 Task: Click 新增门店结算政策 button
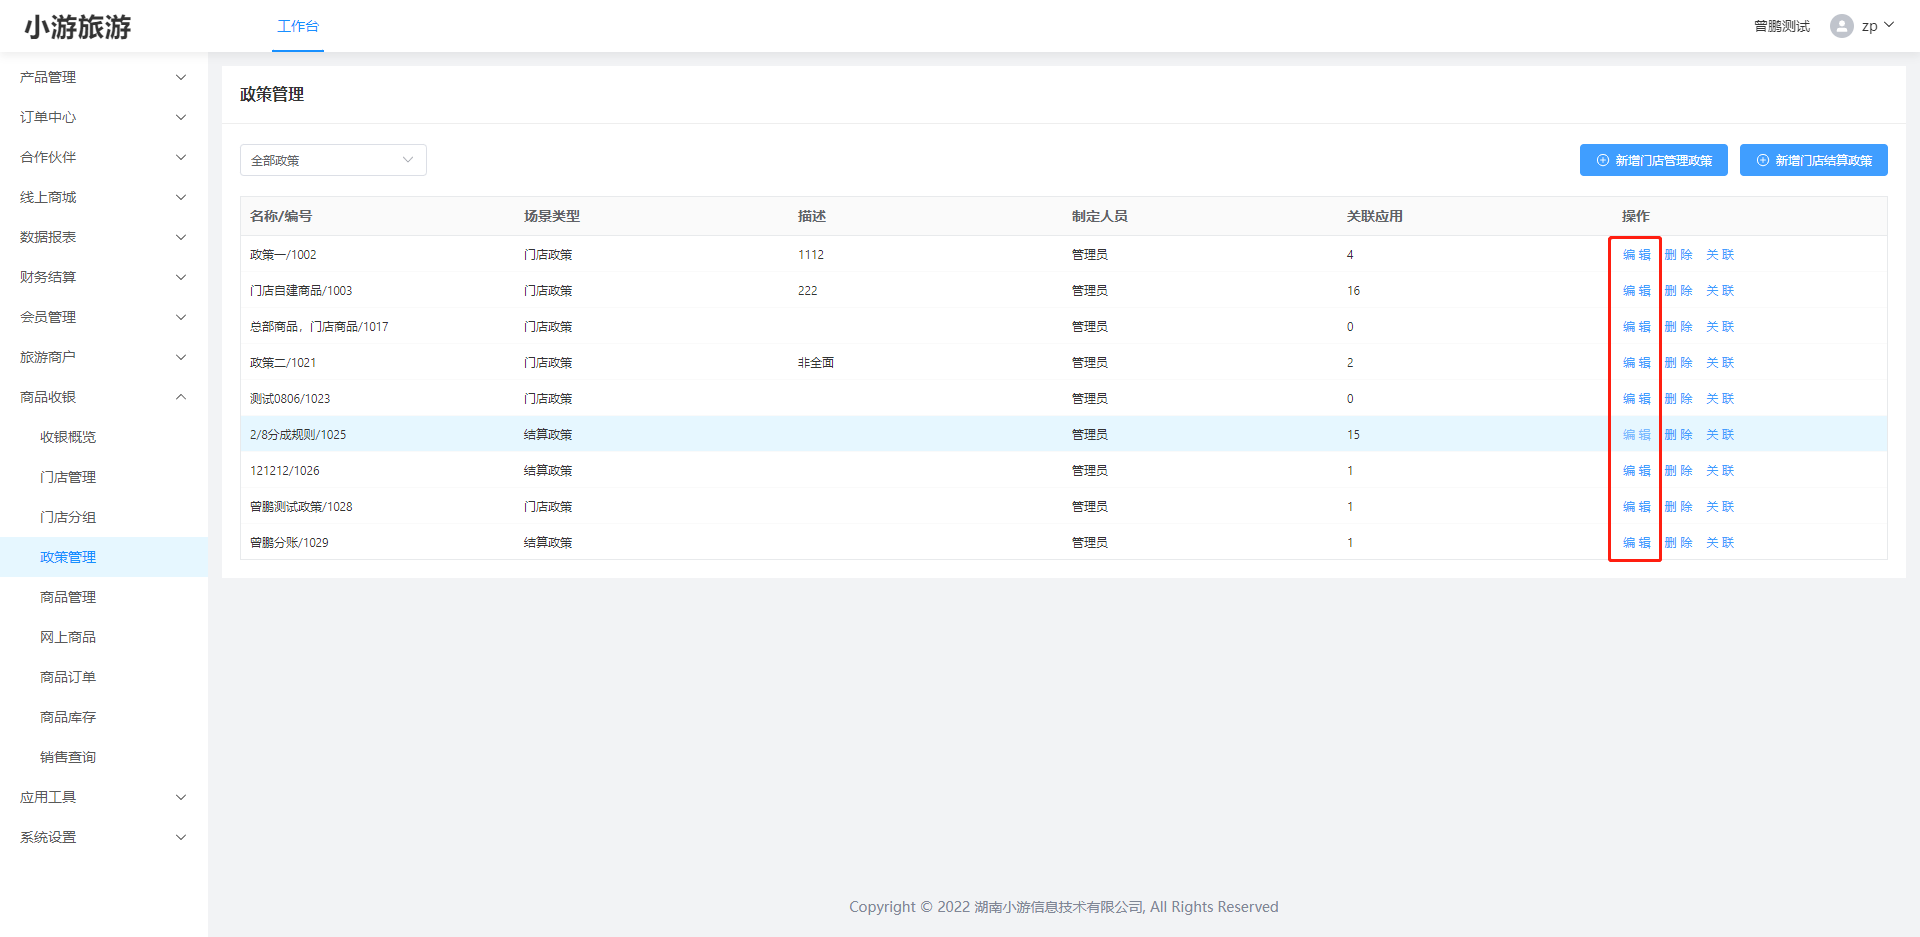pos(1813,160)
